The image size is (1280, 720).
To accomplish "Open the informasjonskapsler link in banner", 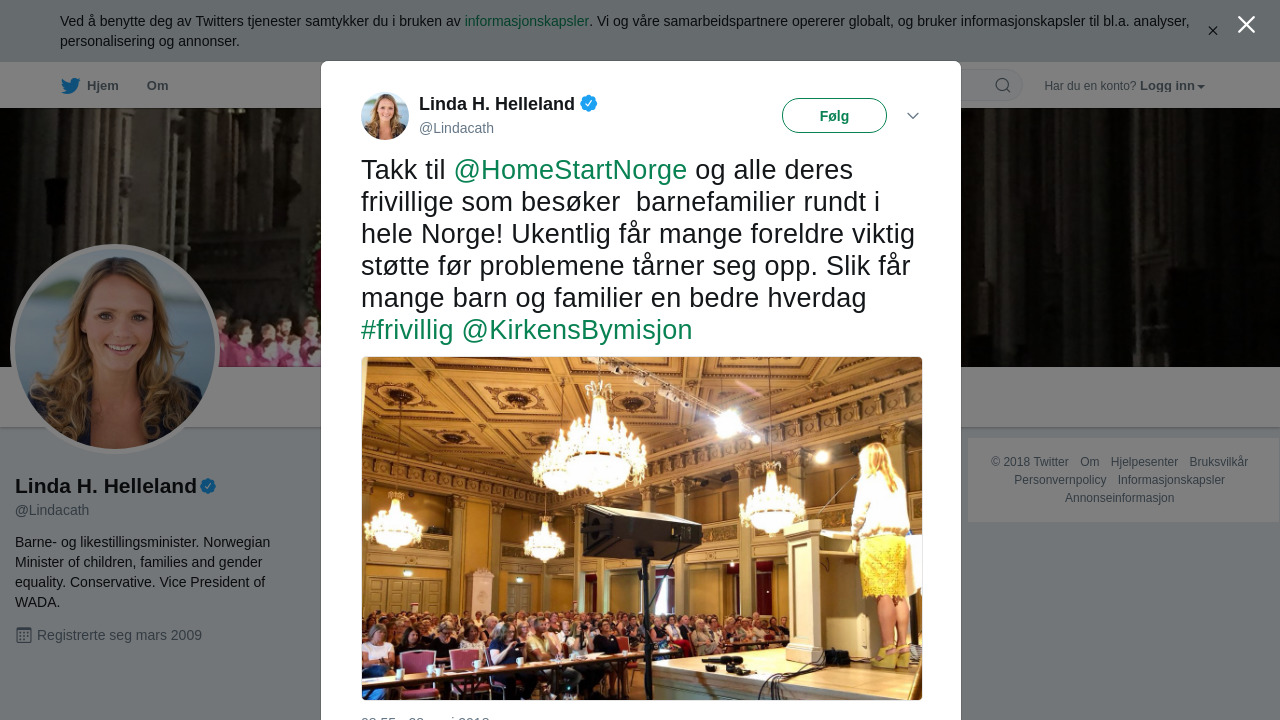I will pos(527,21).
